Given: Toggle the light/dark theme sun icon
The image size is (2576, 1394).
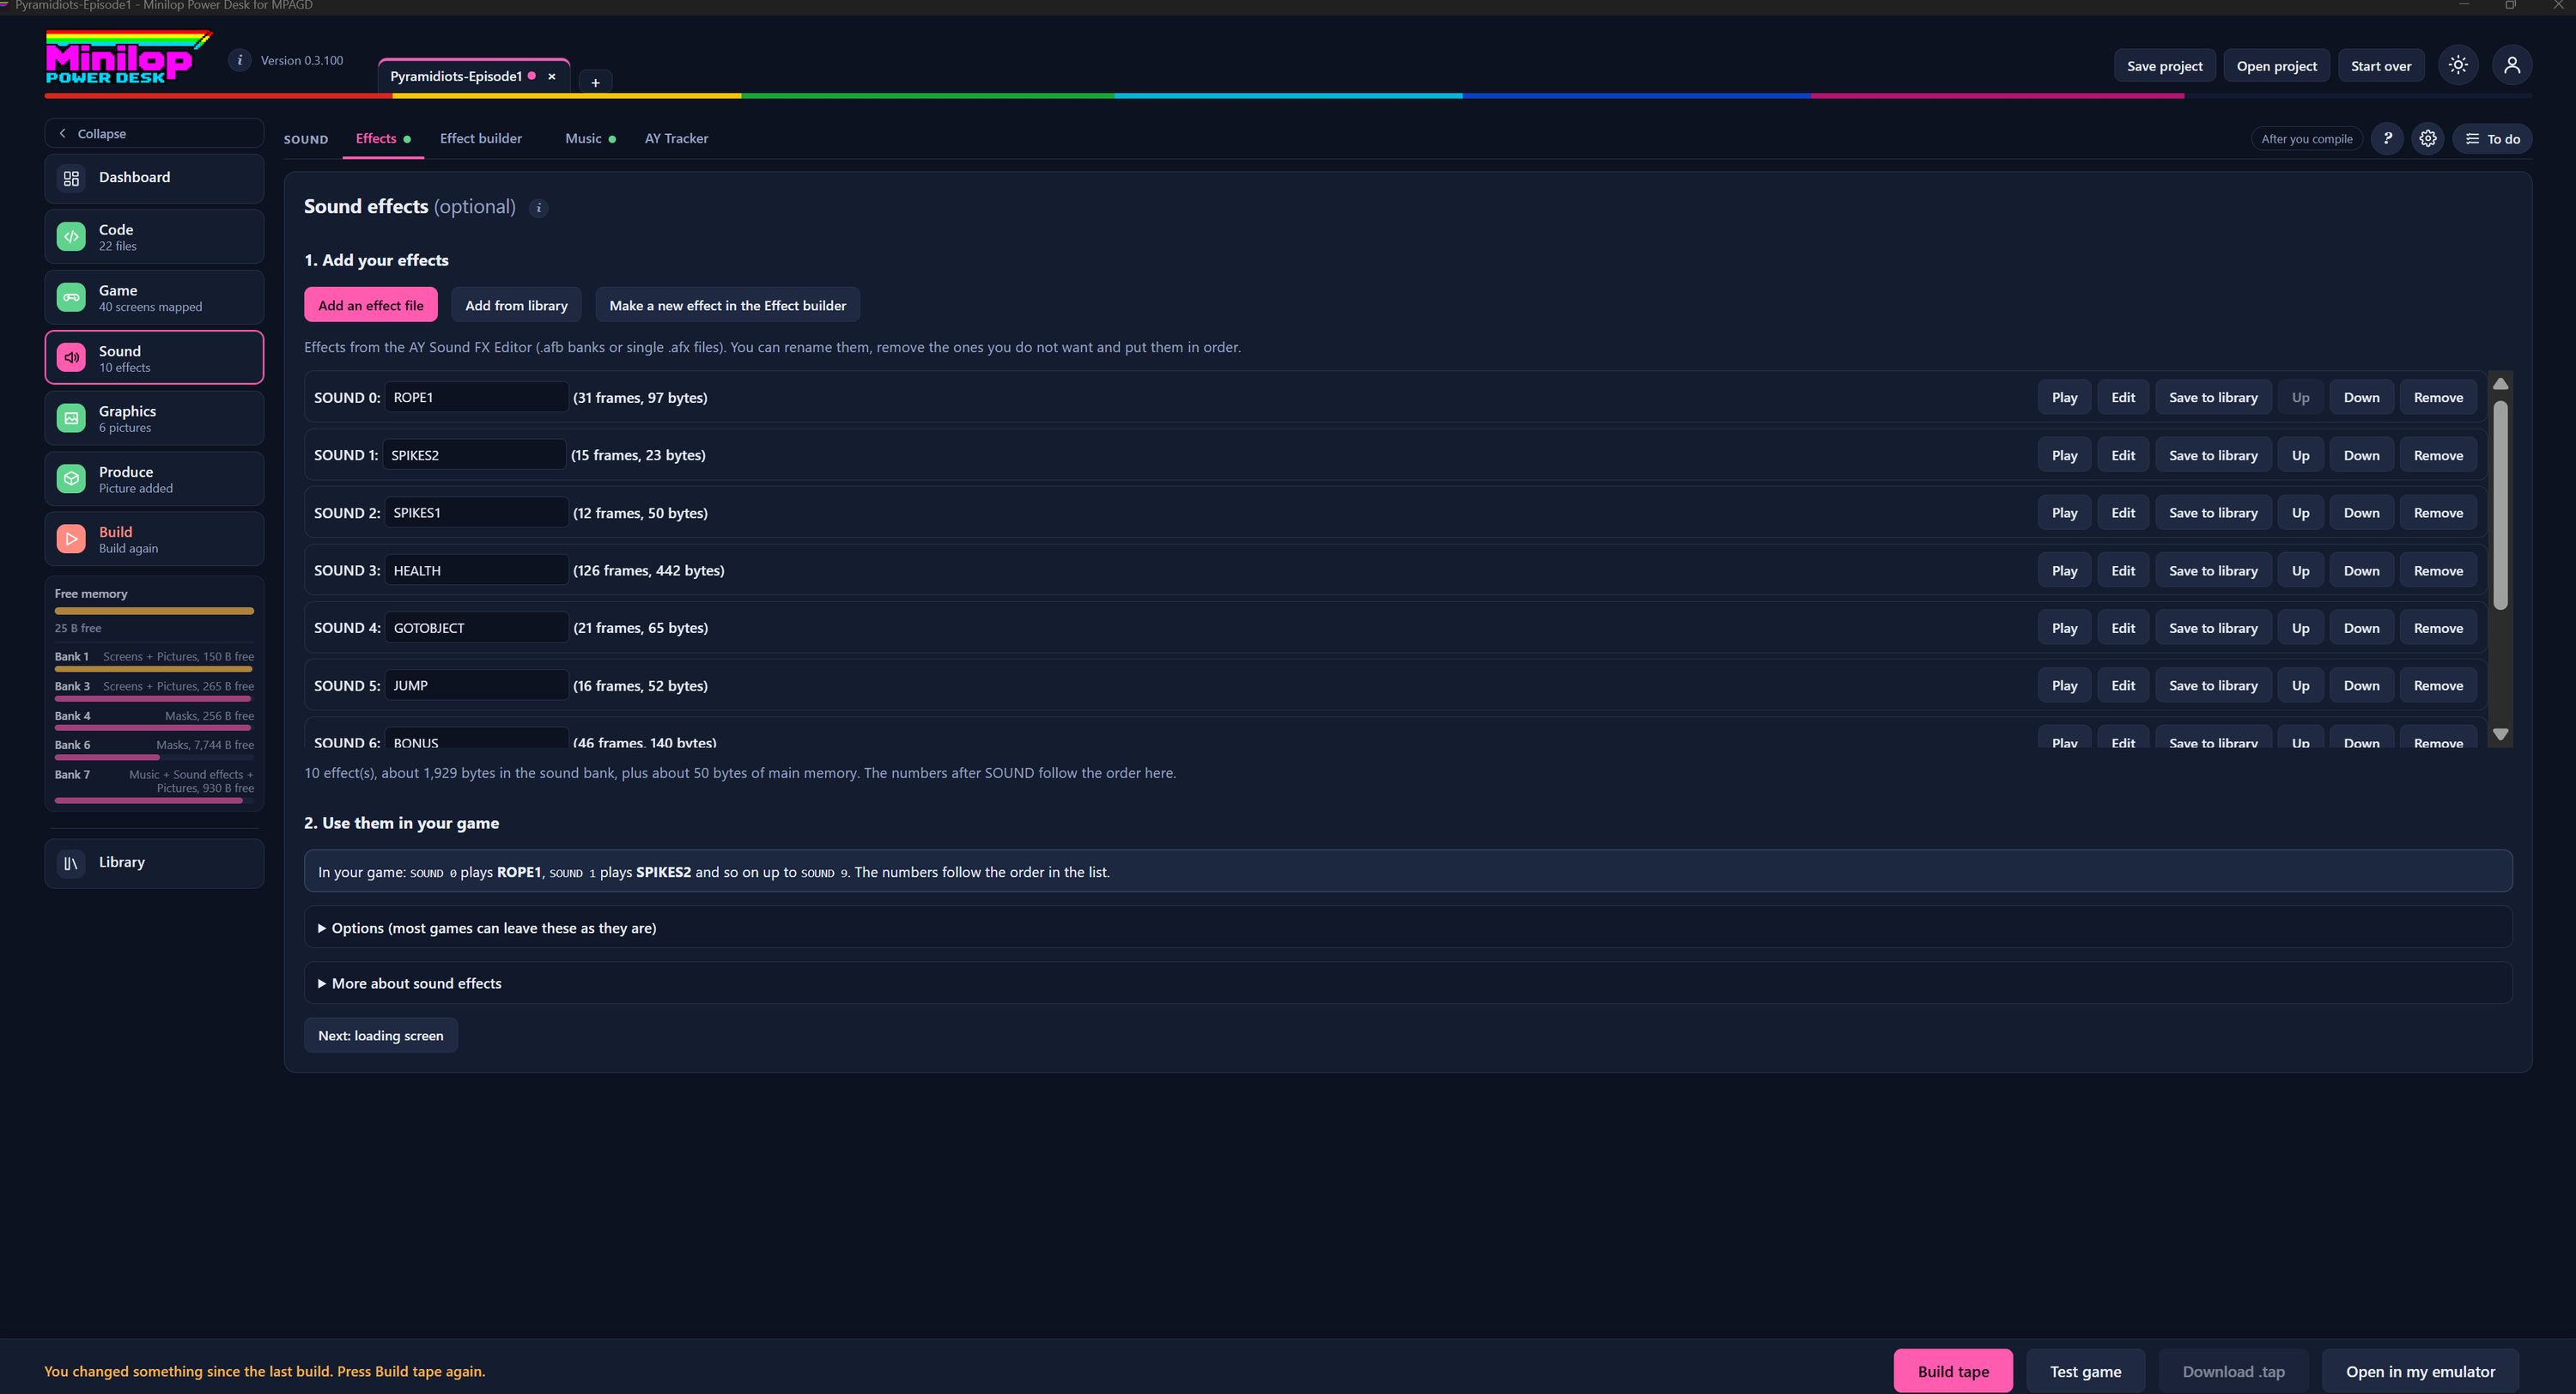Looking at the screenshot, I should (x=2458, y=65).
